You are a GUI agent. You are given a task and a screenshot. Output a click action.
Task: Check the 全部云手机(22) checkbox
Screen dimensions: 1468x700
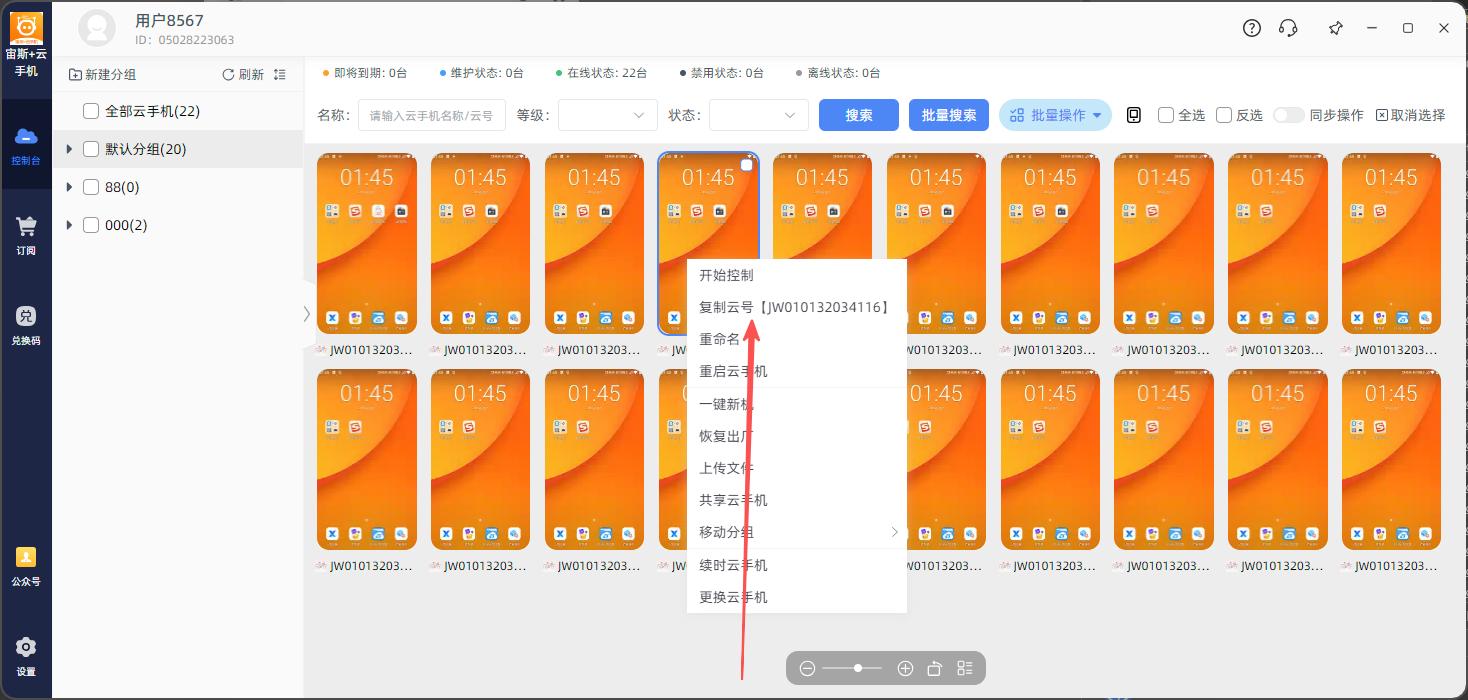click(91, 111)
